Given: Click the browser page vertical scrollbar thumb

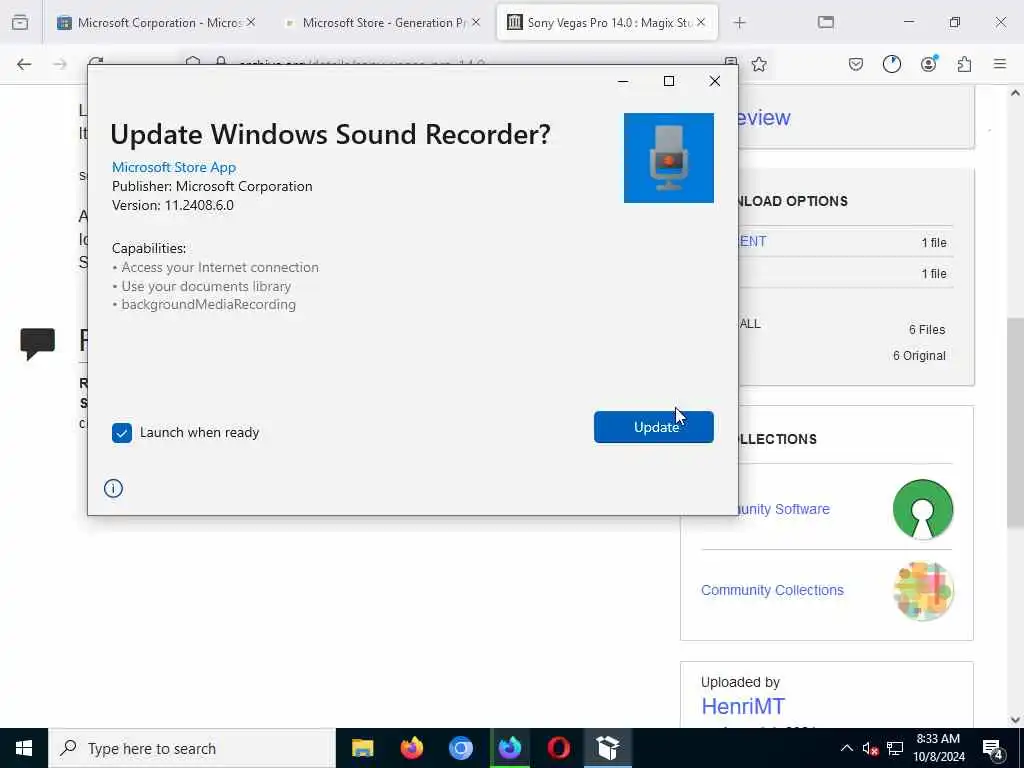Looking at the screenshot, I should pyautogui.click(x=1014, y=422).
